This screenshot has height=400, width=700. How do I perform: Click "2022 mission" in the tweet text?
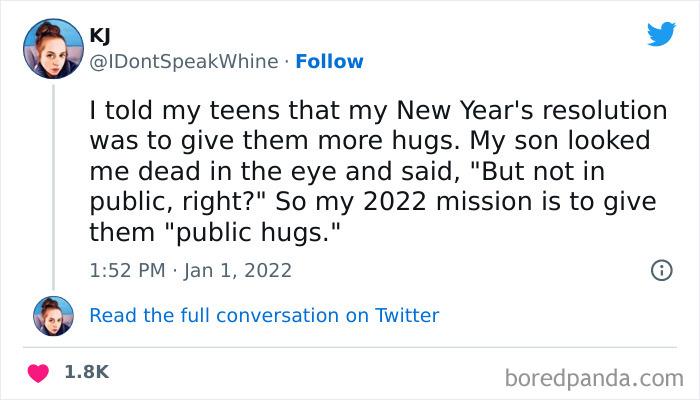pos(499,199)
